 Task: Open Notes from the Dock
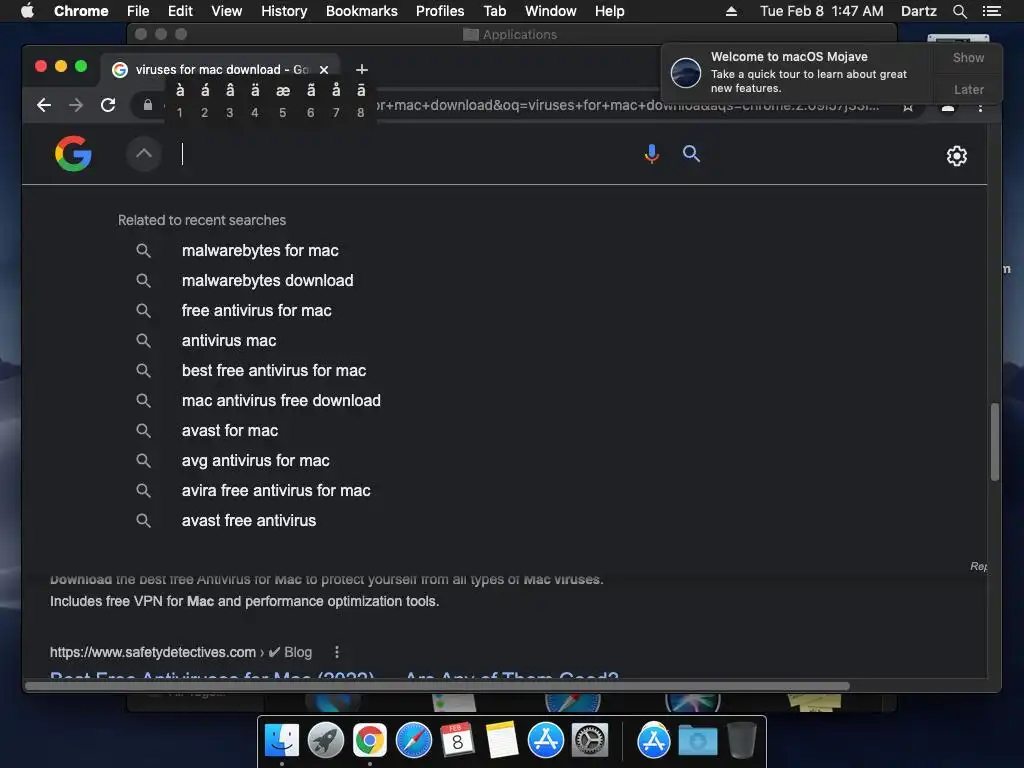point(502,741)
